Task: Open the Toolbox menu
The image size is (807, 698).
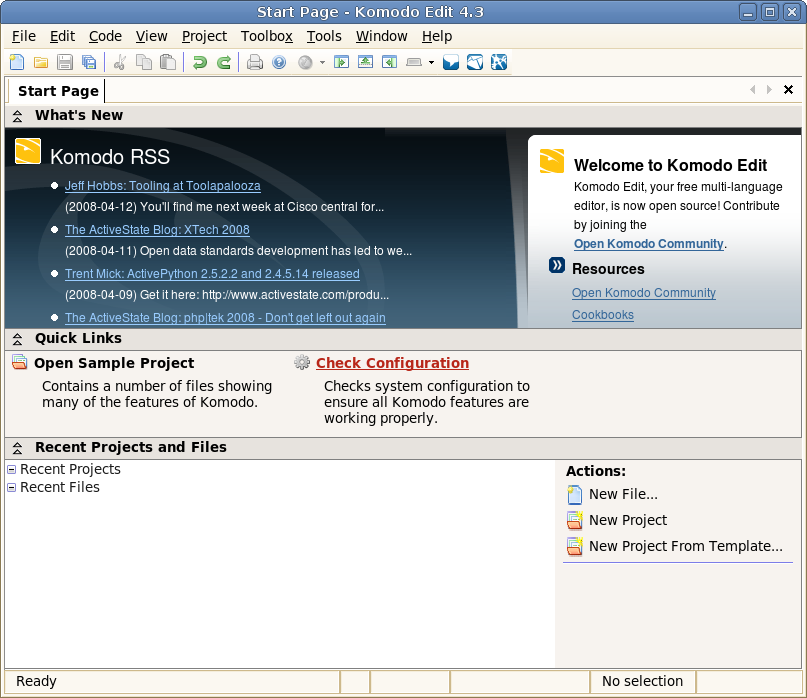Action: pyautogui.click(x=267, y=36)
